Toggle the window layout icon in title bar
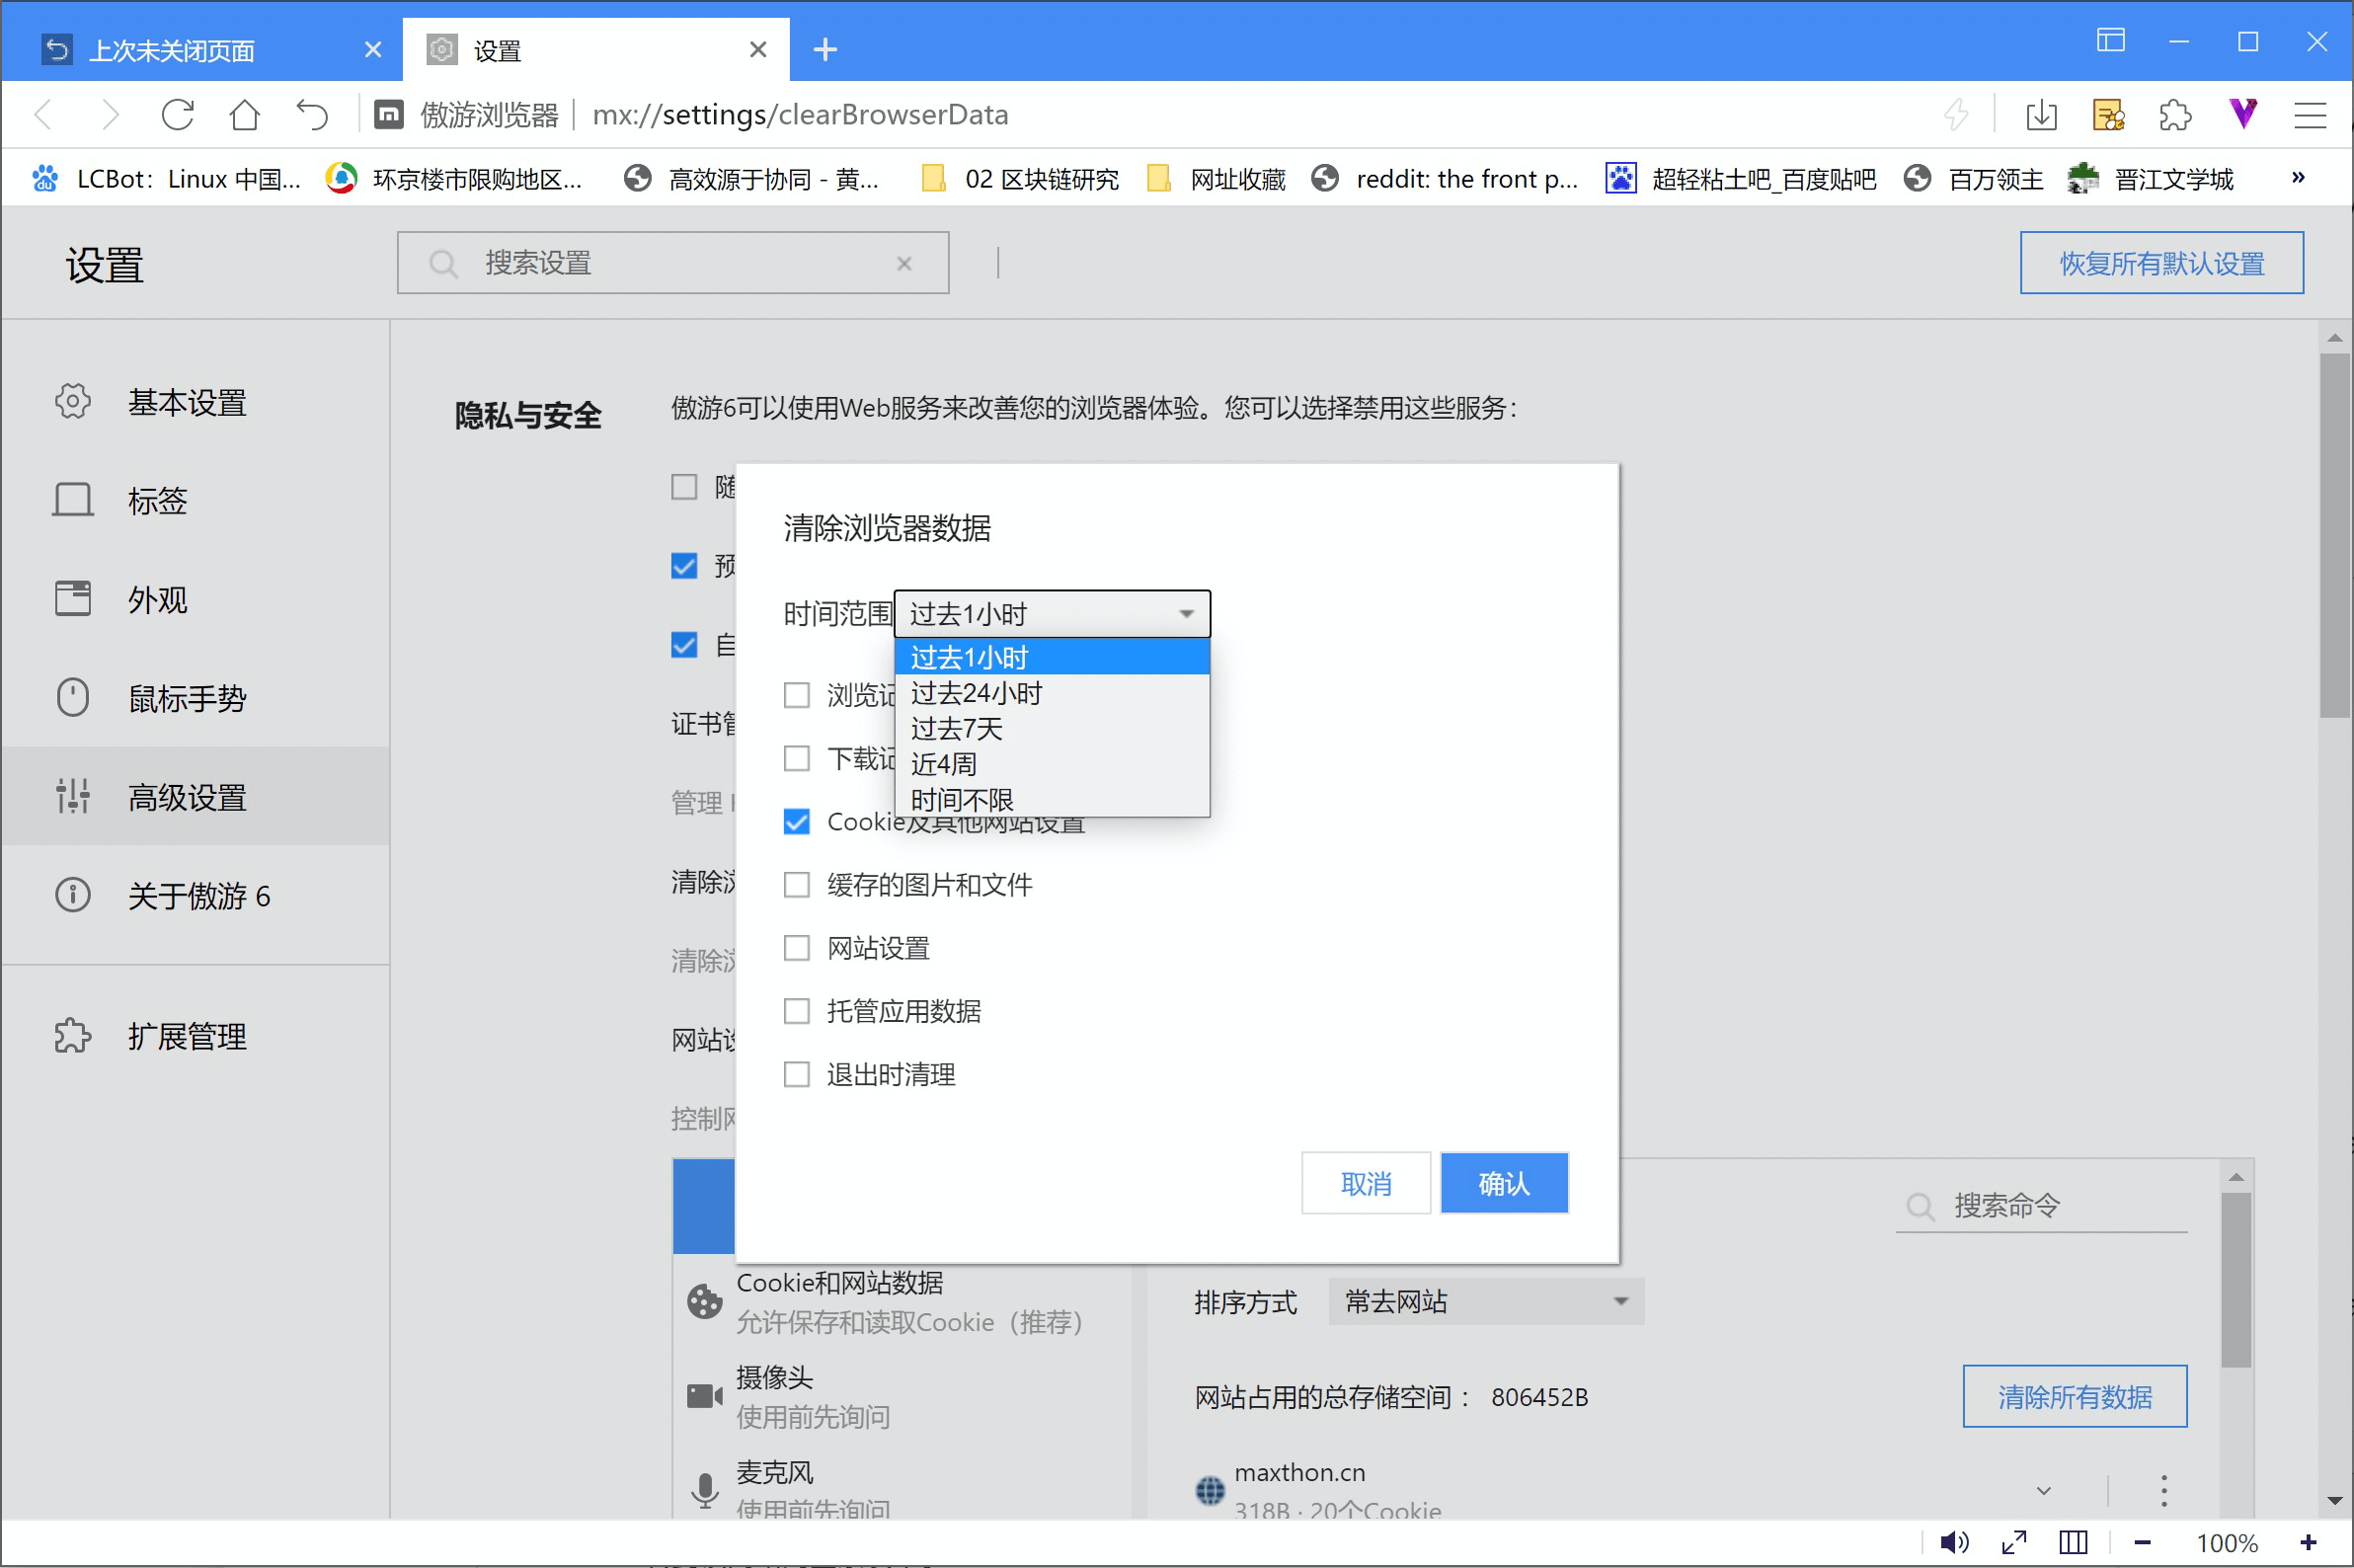Screen dimensions: 2354x1568 pyautogui.click(x=2110, y=41)
